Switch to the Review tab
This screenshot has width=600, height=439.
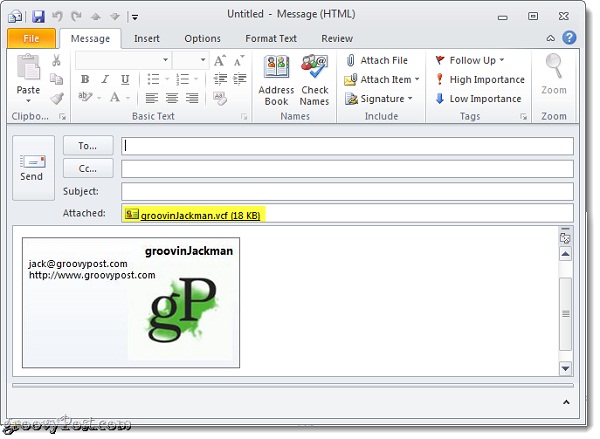[337, 39]
